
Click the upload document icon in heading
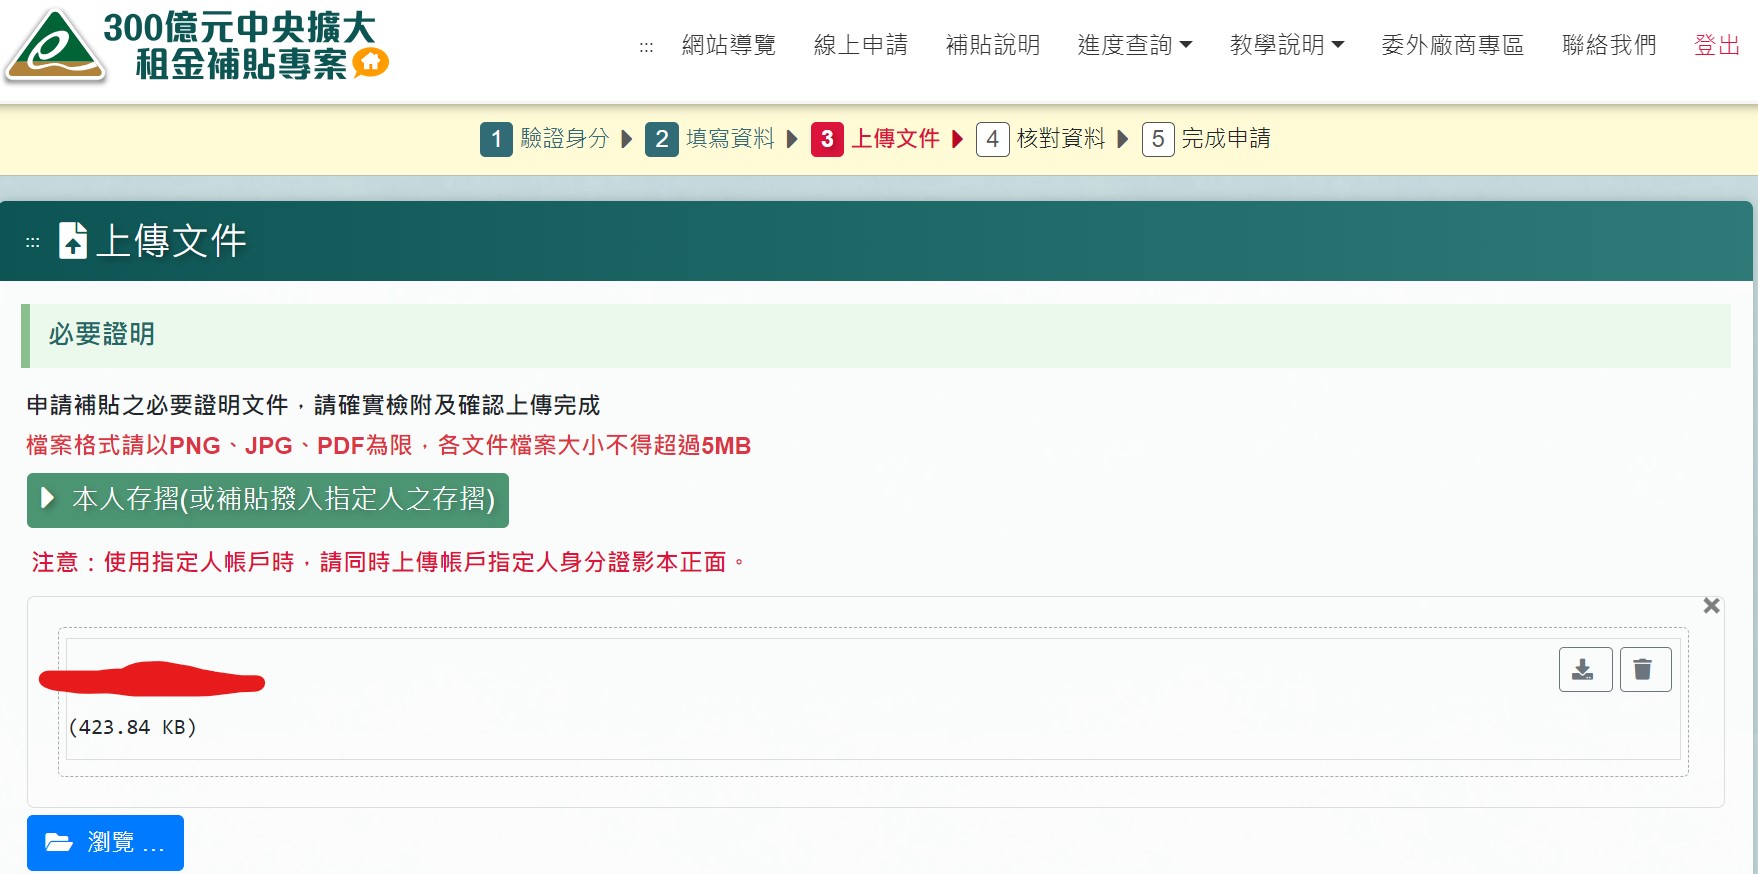(73, 241)
